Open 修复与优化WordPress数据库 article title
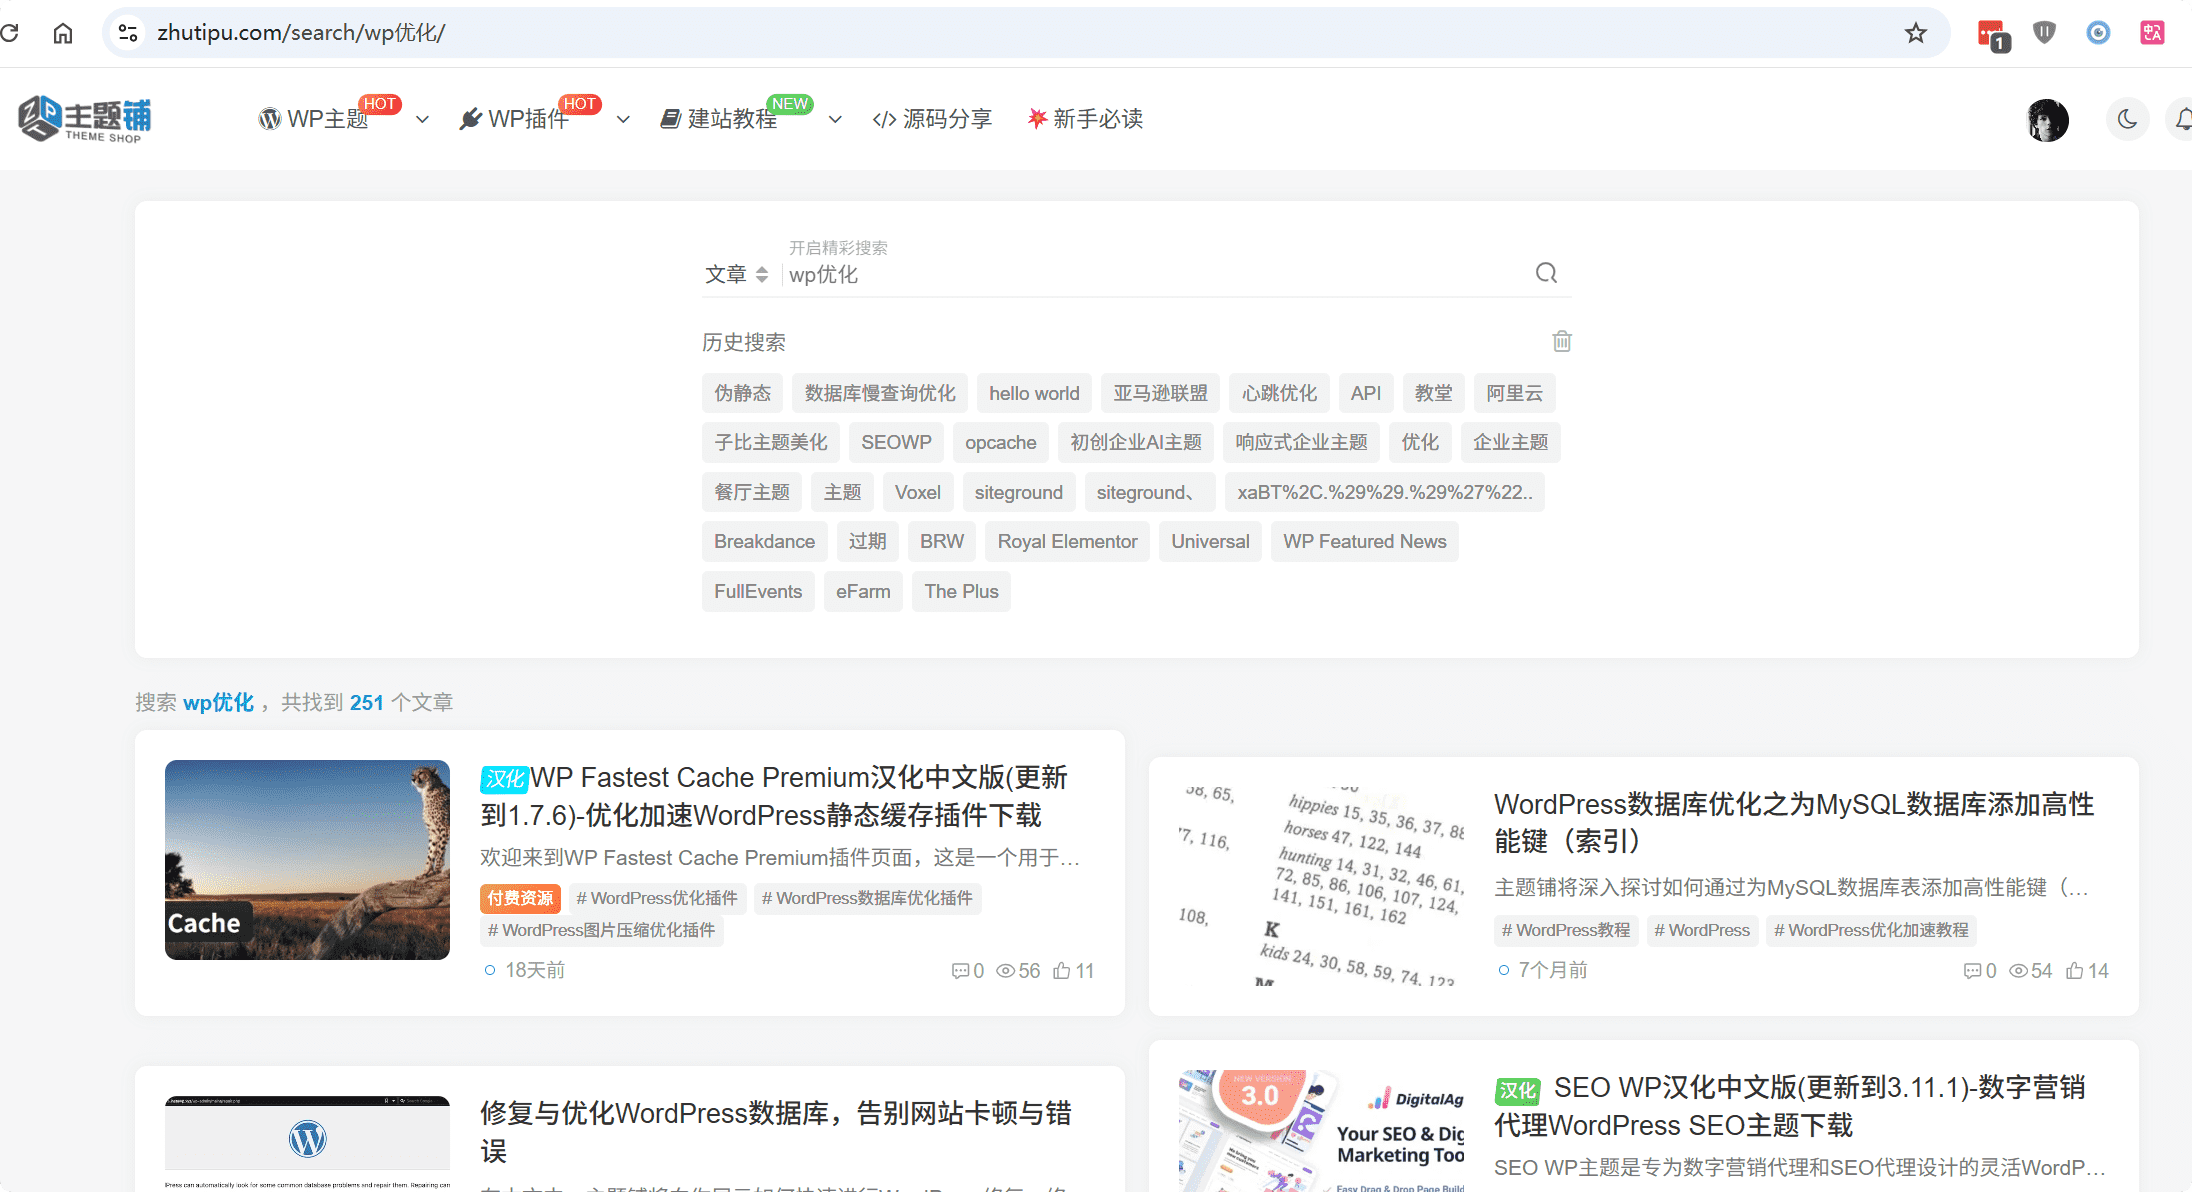 (x=776, y=1132)
